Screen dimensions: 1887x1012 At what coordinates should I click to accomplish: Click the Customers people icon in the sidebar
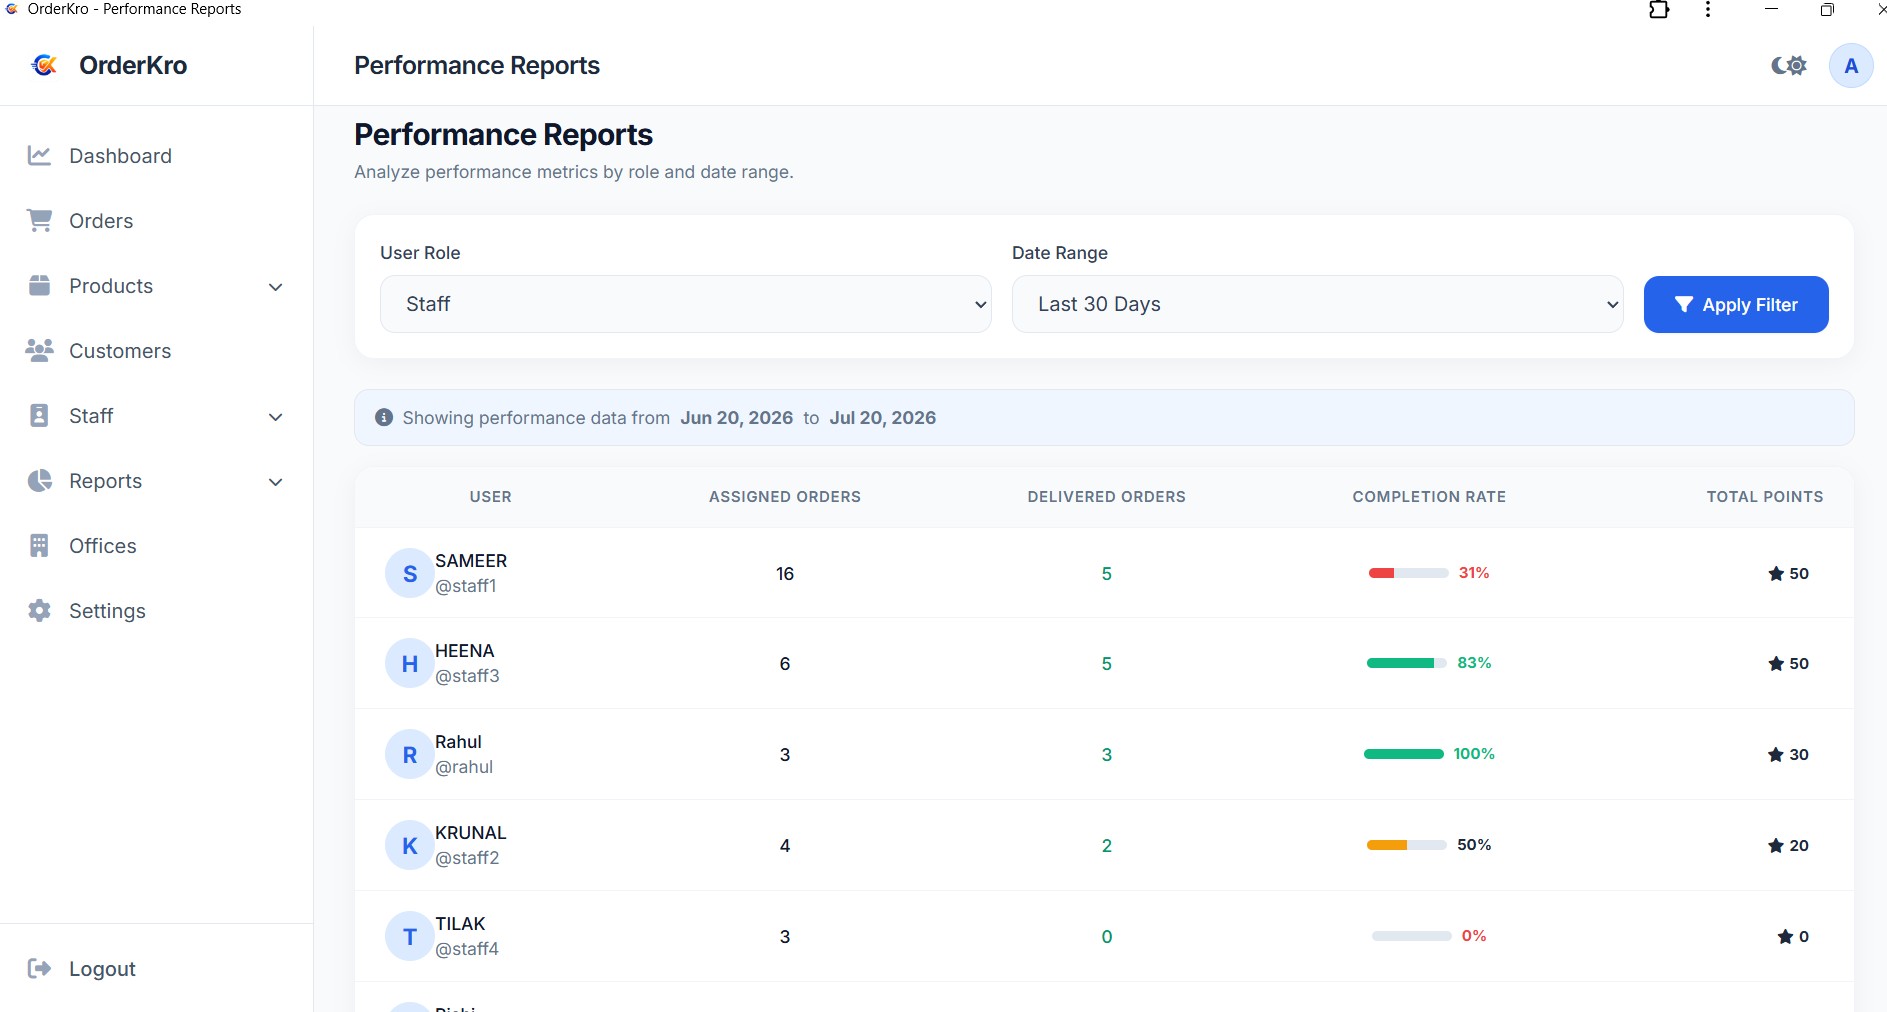tap(39, 351)
